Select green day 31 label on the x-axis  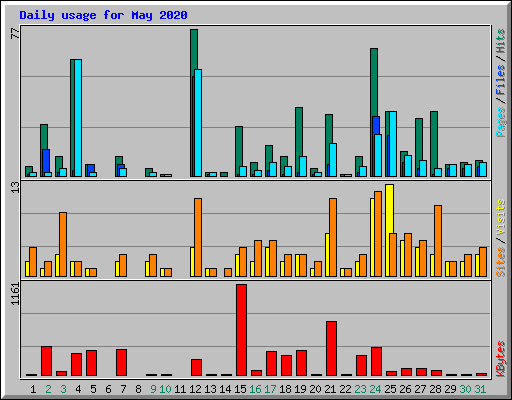[480, 389]
